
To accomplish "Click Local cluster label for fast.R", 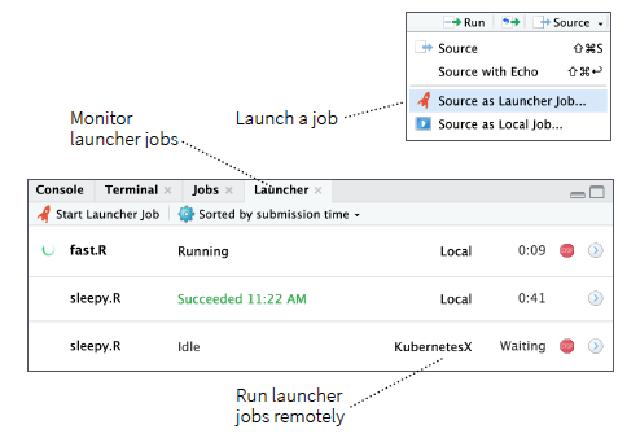I will click(x=456, y=251).
